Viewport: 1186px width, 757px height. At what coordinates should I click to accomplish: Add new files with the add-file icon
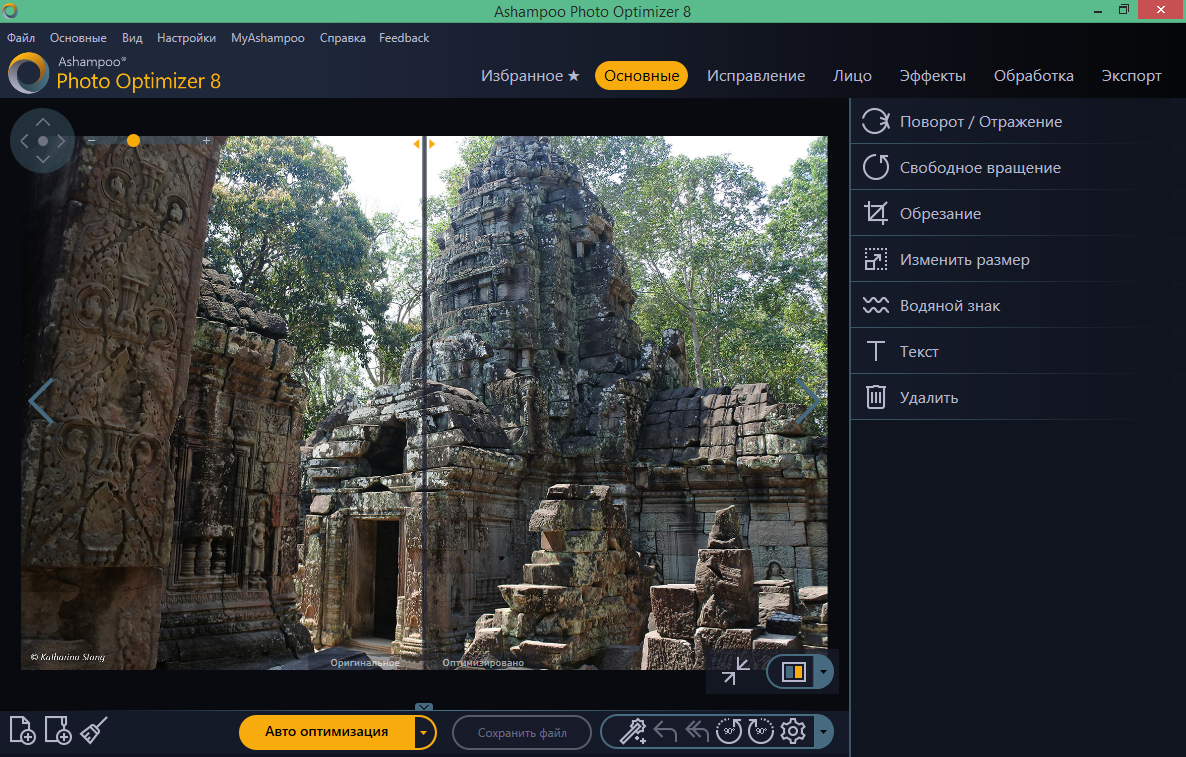[x=22, y=731]
